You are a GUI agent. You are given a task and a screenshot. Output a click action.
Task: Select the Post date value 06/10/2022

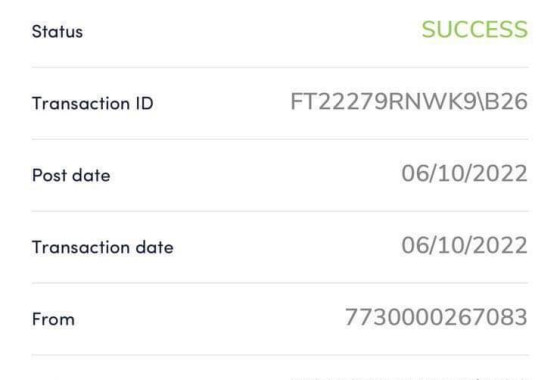pos(464,174)
